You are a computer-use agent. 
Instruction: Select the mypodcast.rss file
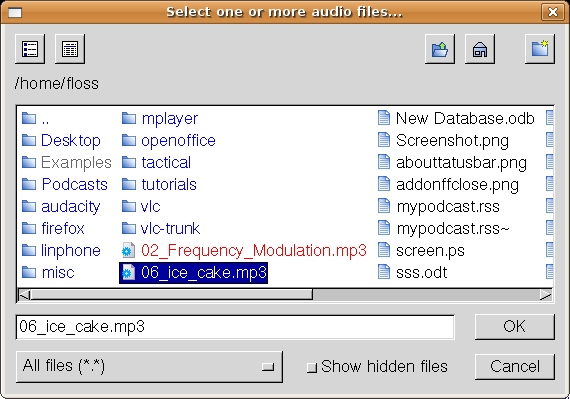coord(439,207)
